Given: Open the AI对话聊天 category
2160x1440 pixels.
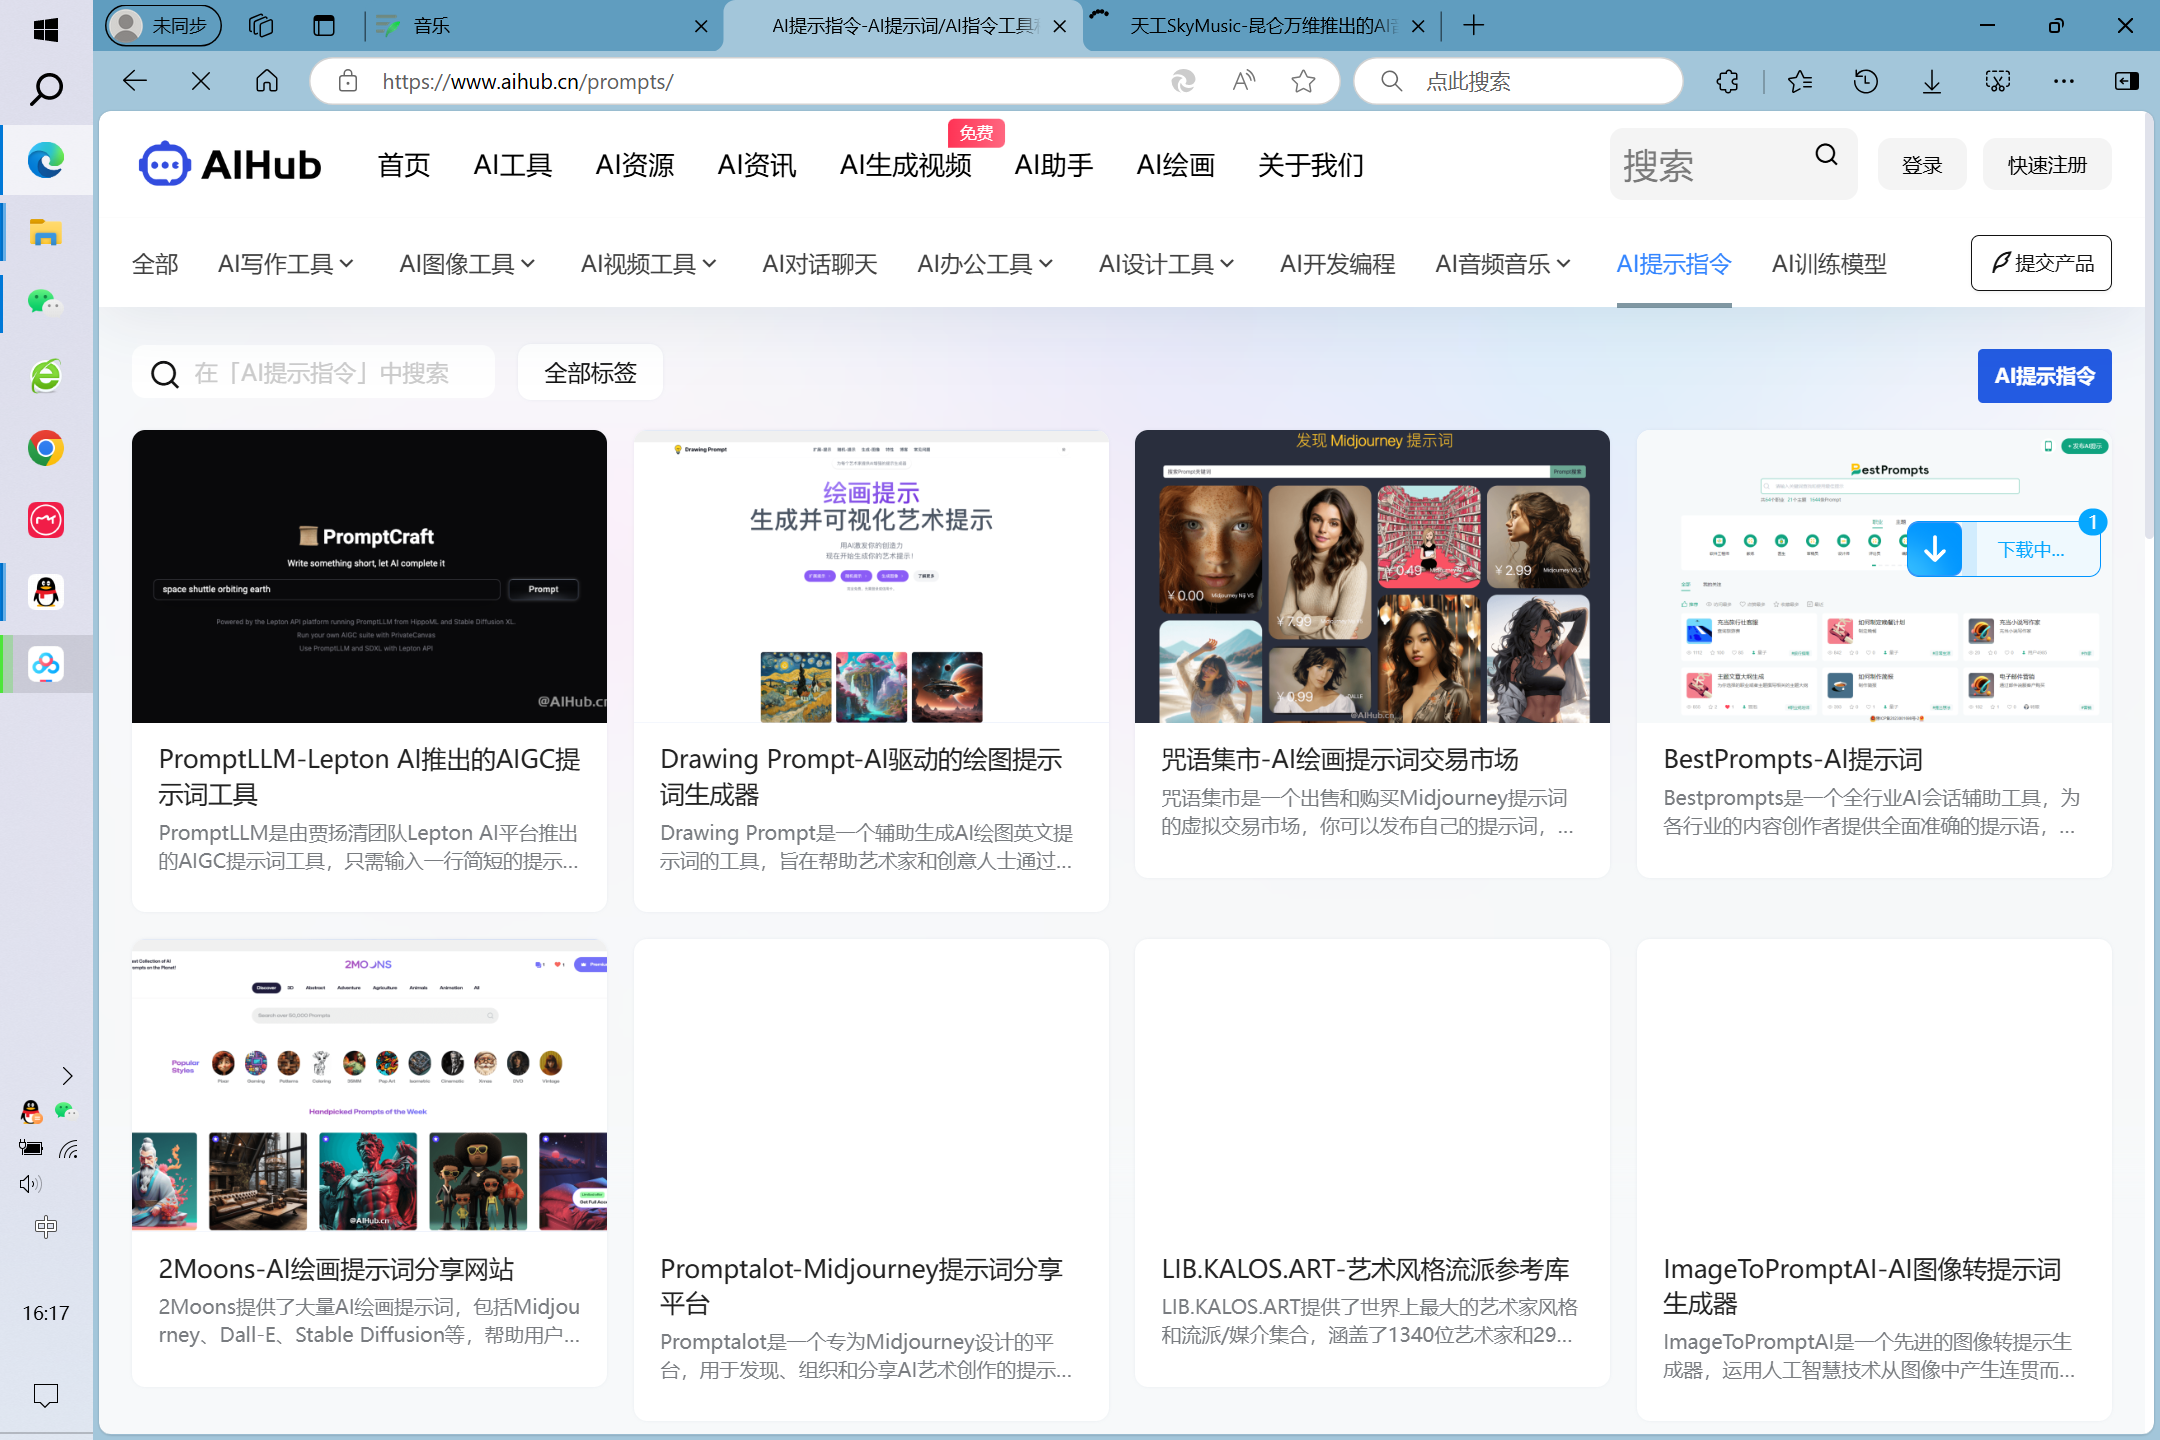Looking at the screenshot, I should (819, 264).
